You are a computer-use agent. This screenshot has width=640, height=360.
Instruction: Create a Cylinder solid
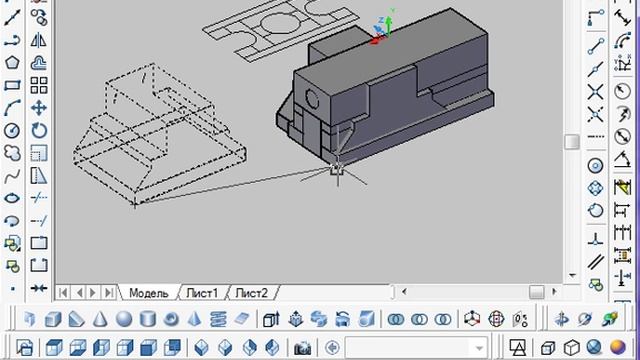pyautogui.click(x=147, y=319)
